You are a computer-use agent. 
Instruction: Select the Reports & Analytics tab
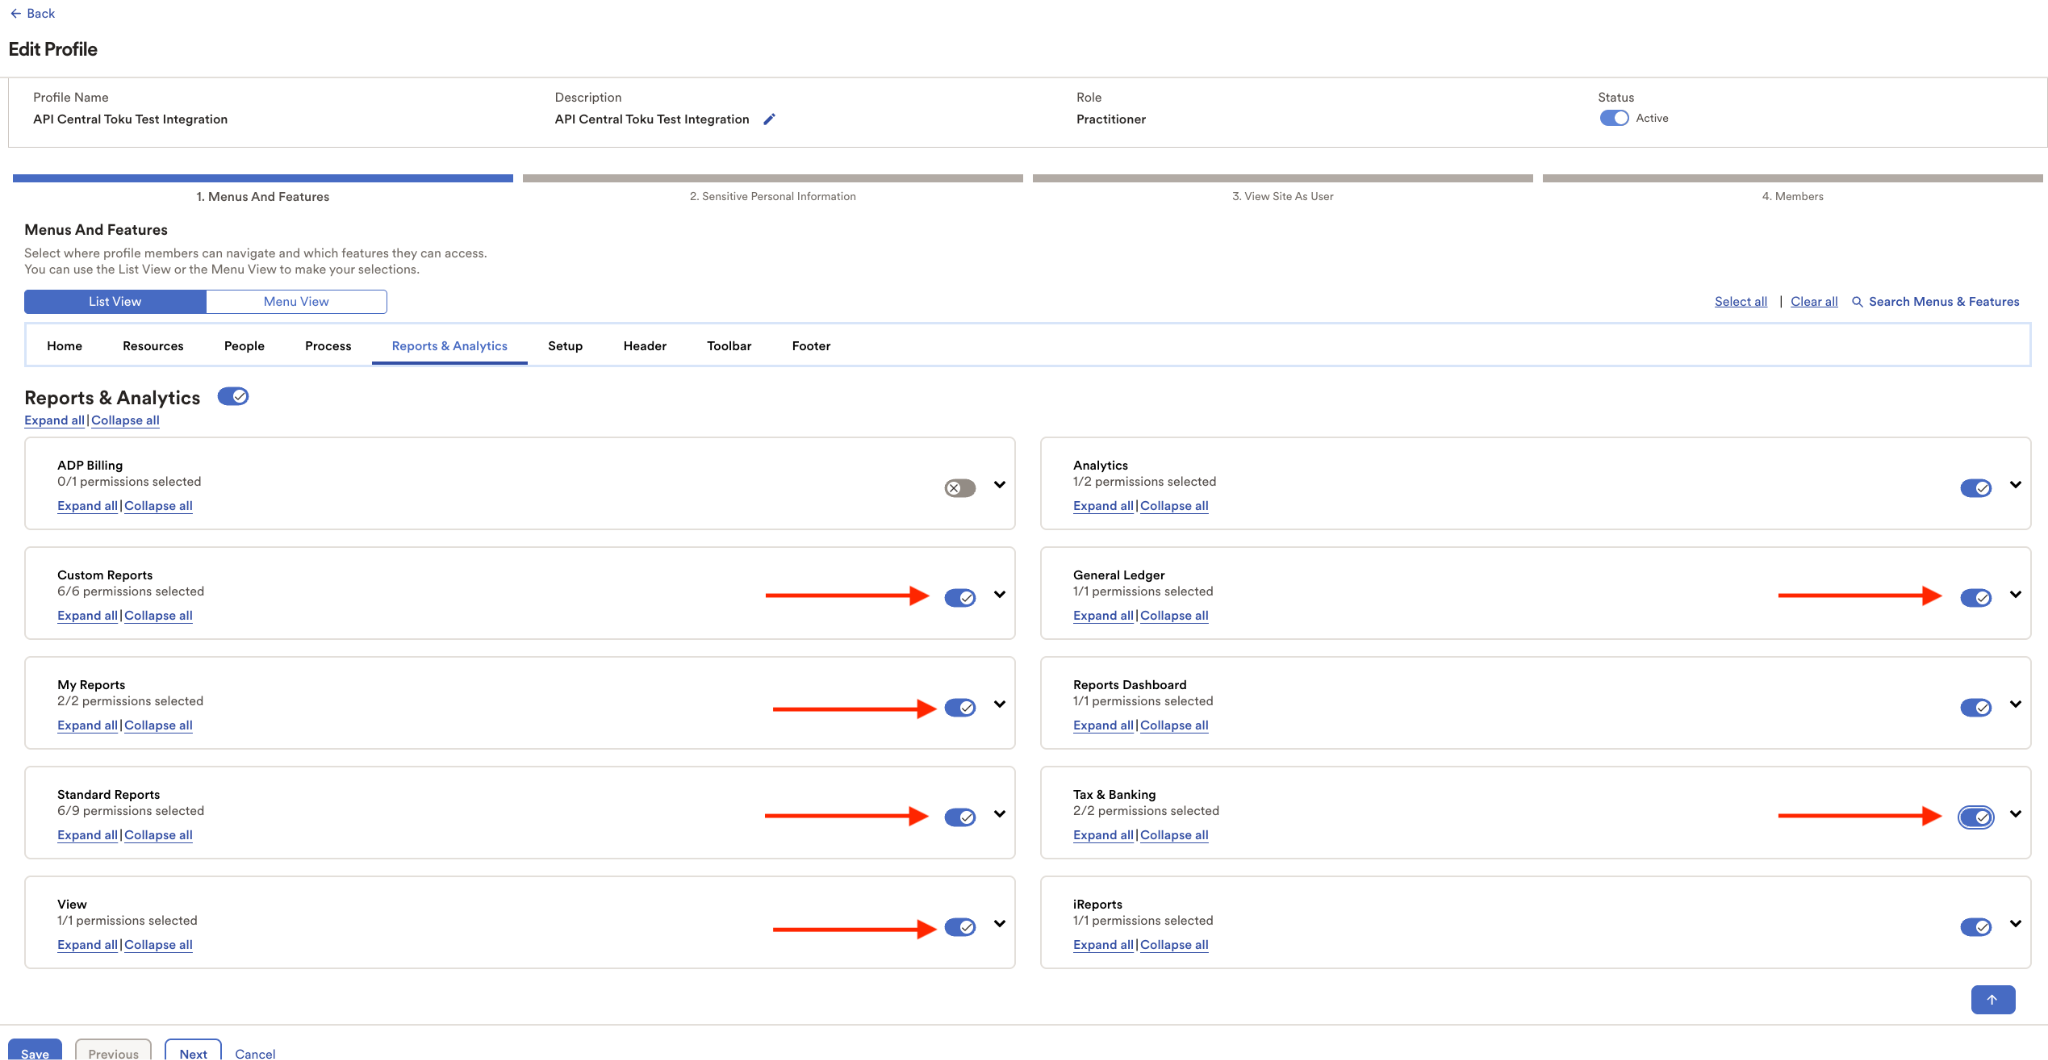pyautogui.click(x=450, y=346)
